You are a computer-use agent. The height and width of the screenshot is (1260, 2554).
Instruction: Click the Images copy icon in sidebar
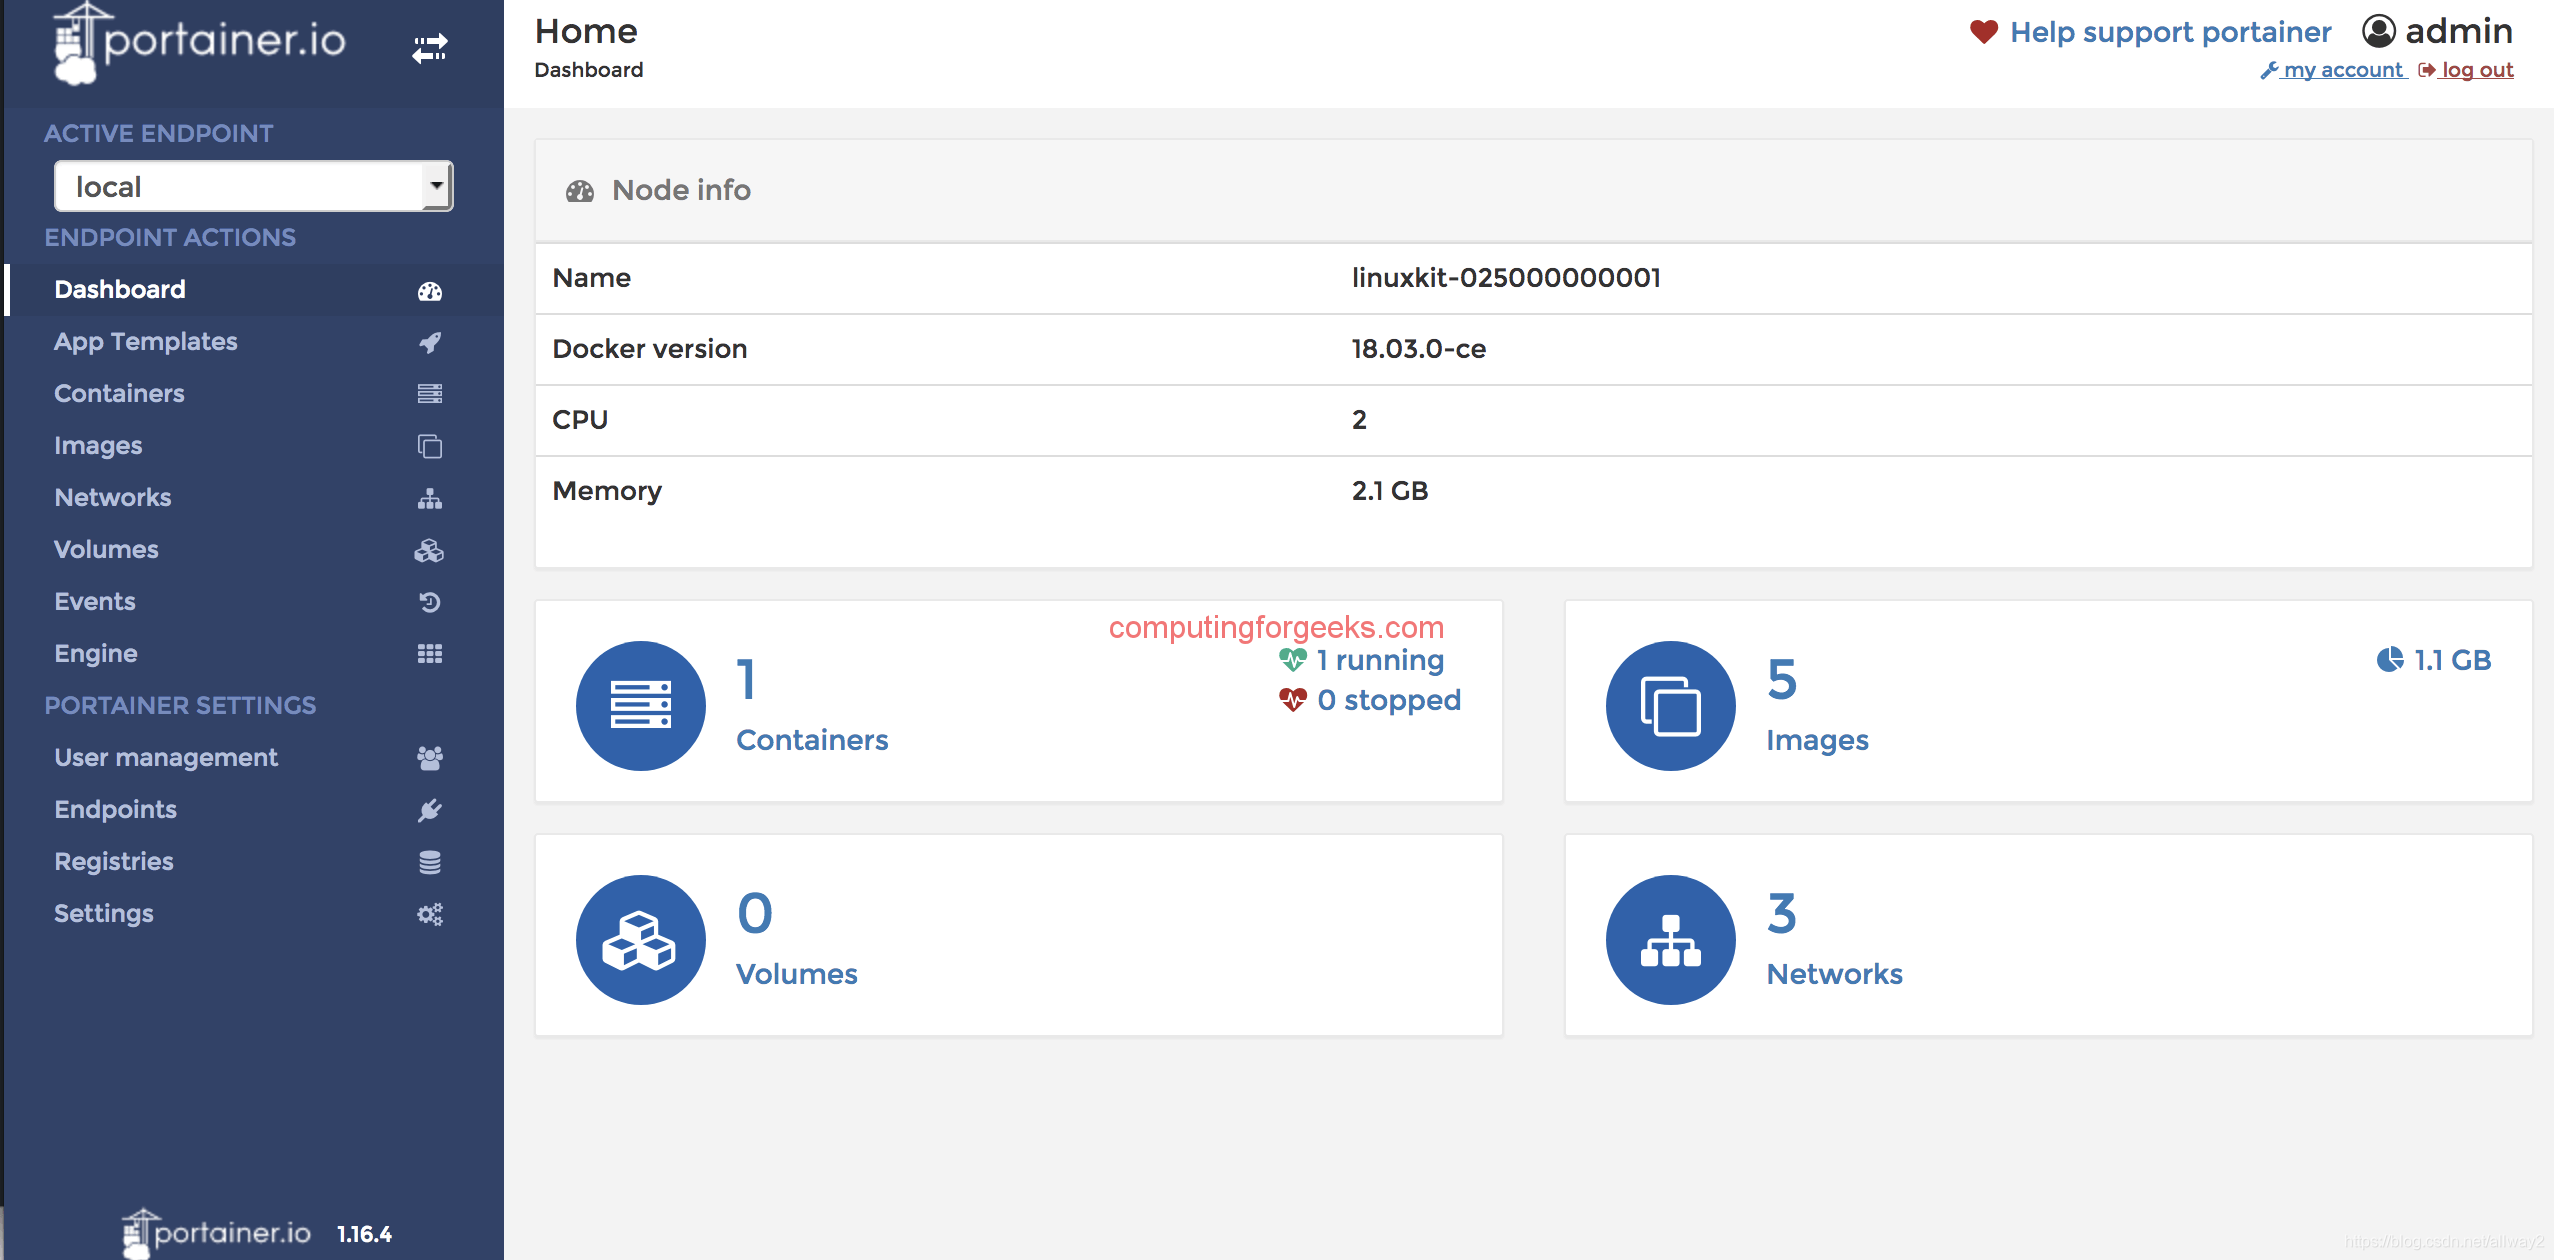(x=430, y=446)
